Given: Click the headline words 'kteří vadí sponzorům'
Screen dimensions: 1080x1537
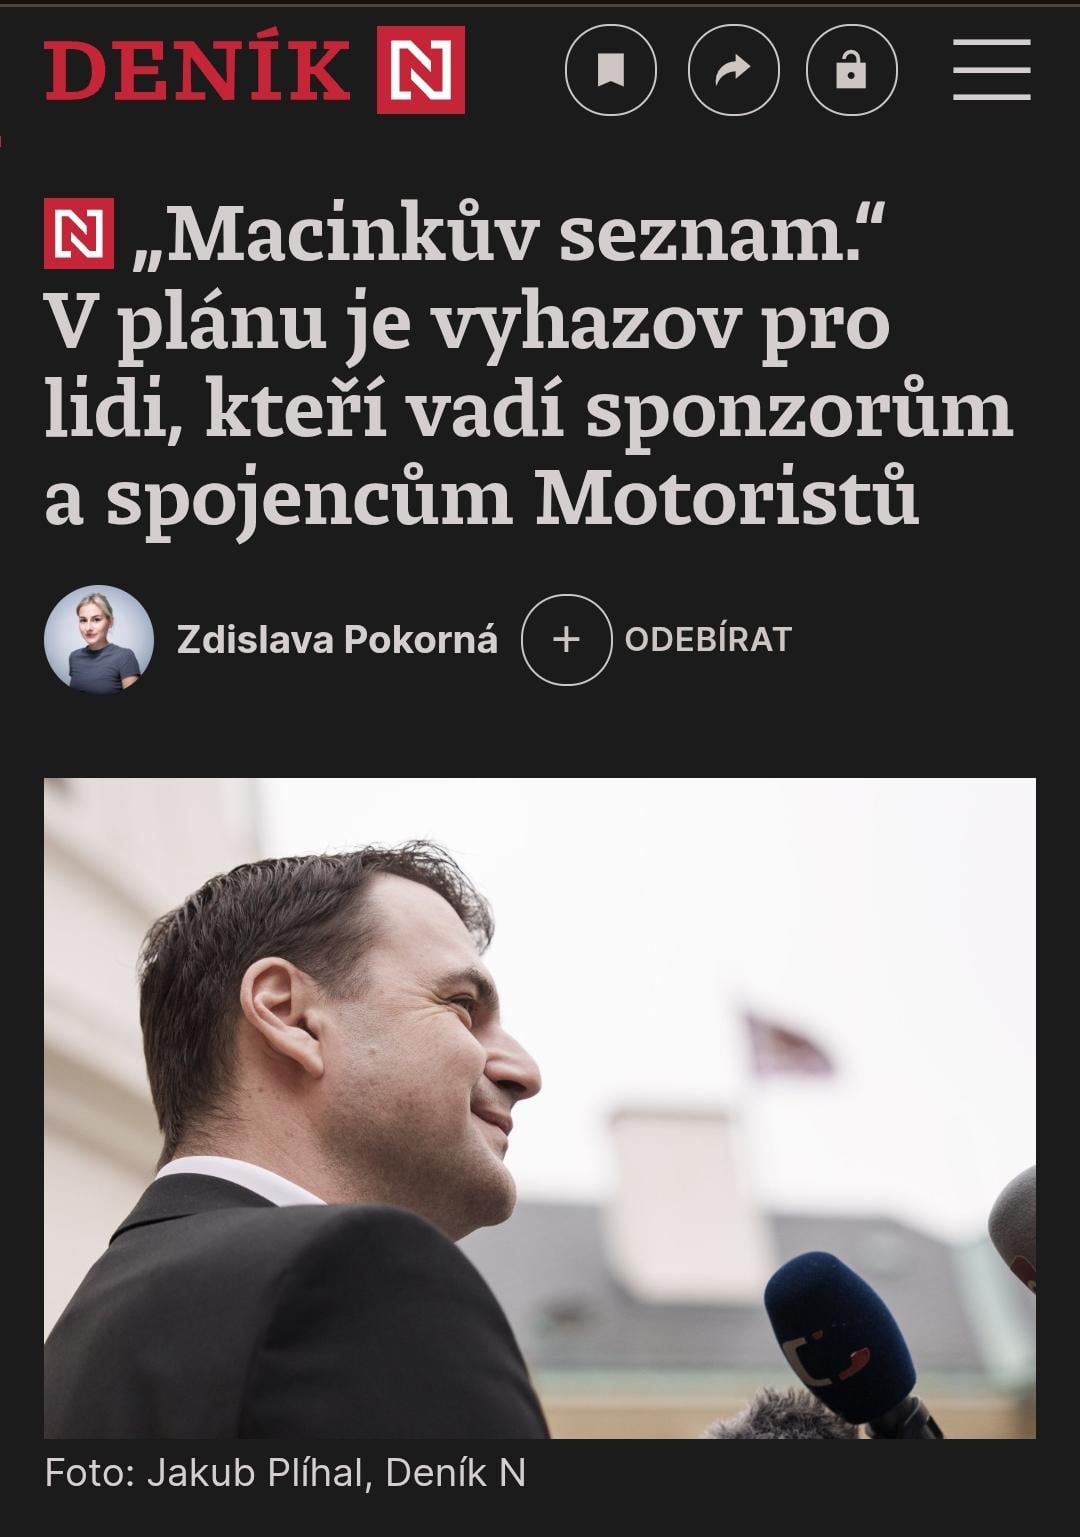Looking at the screenshot, I should pos(609,410).
